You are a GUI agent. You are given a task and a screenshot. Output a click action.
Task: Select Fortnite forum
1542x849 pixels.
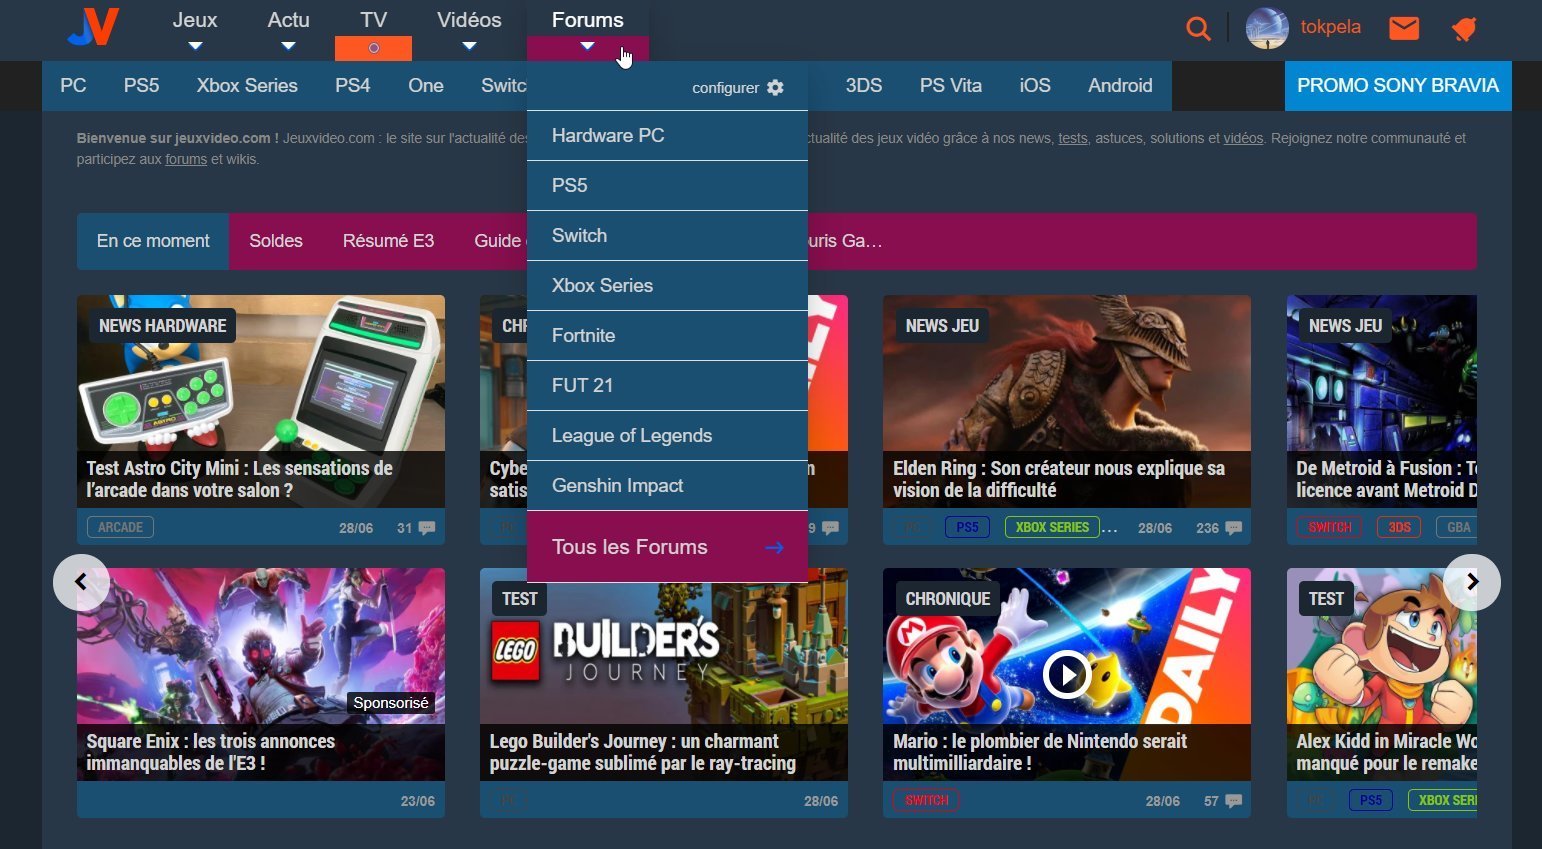click(x=667, y=336)
